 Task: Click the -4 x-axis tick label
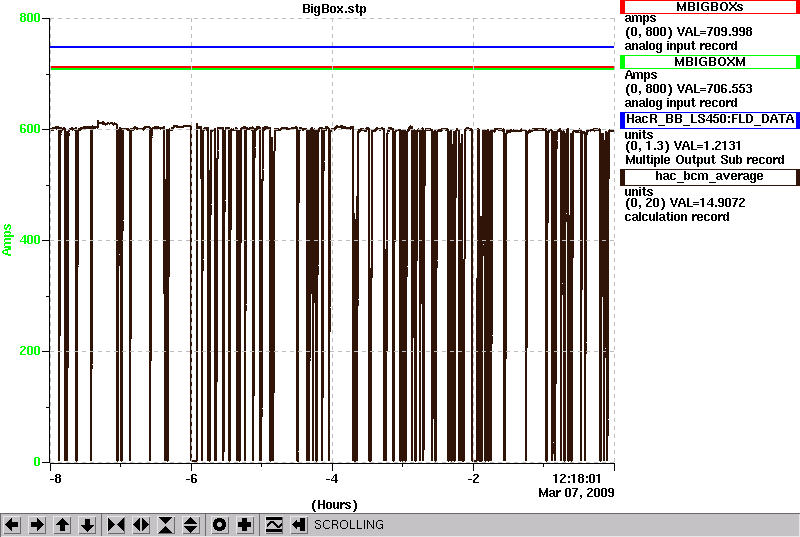332,479
